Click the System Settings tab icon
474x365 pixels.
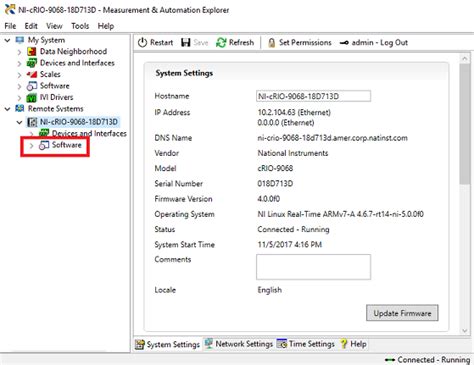(x=140, y=344)
